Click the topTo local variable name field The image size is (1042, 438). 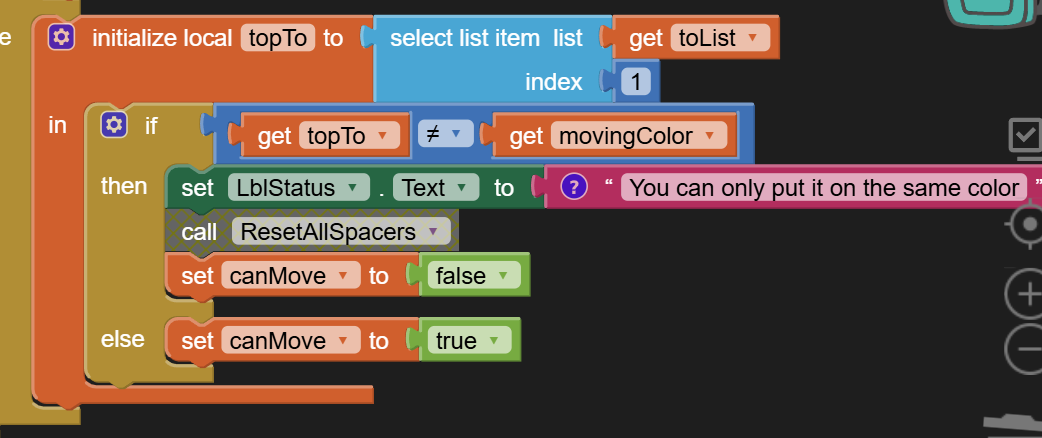pyautogui.click(x=278, y=39)
